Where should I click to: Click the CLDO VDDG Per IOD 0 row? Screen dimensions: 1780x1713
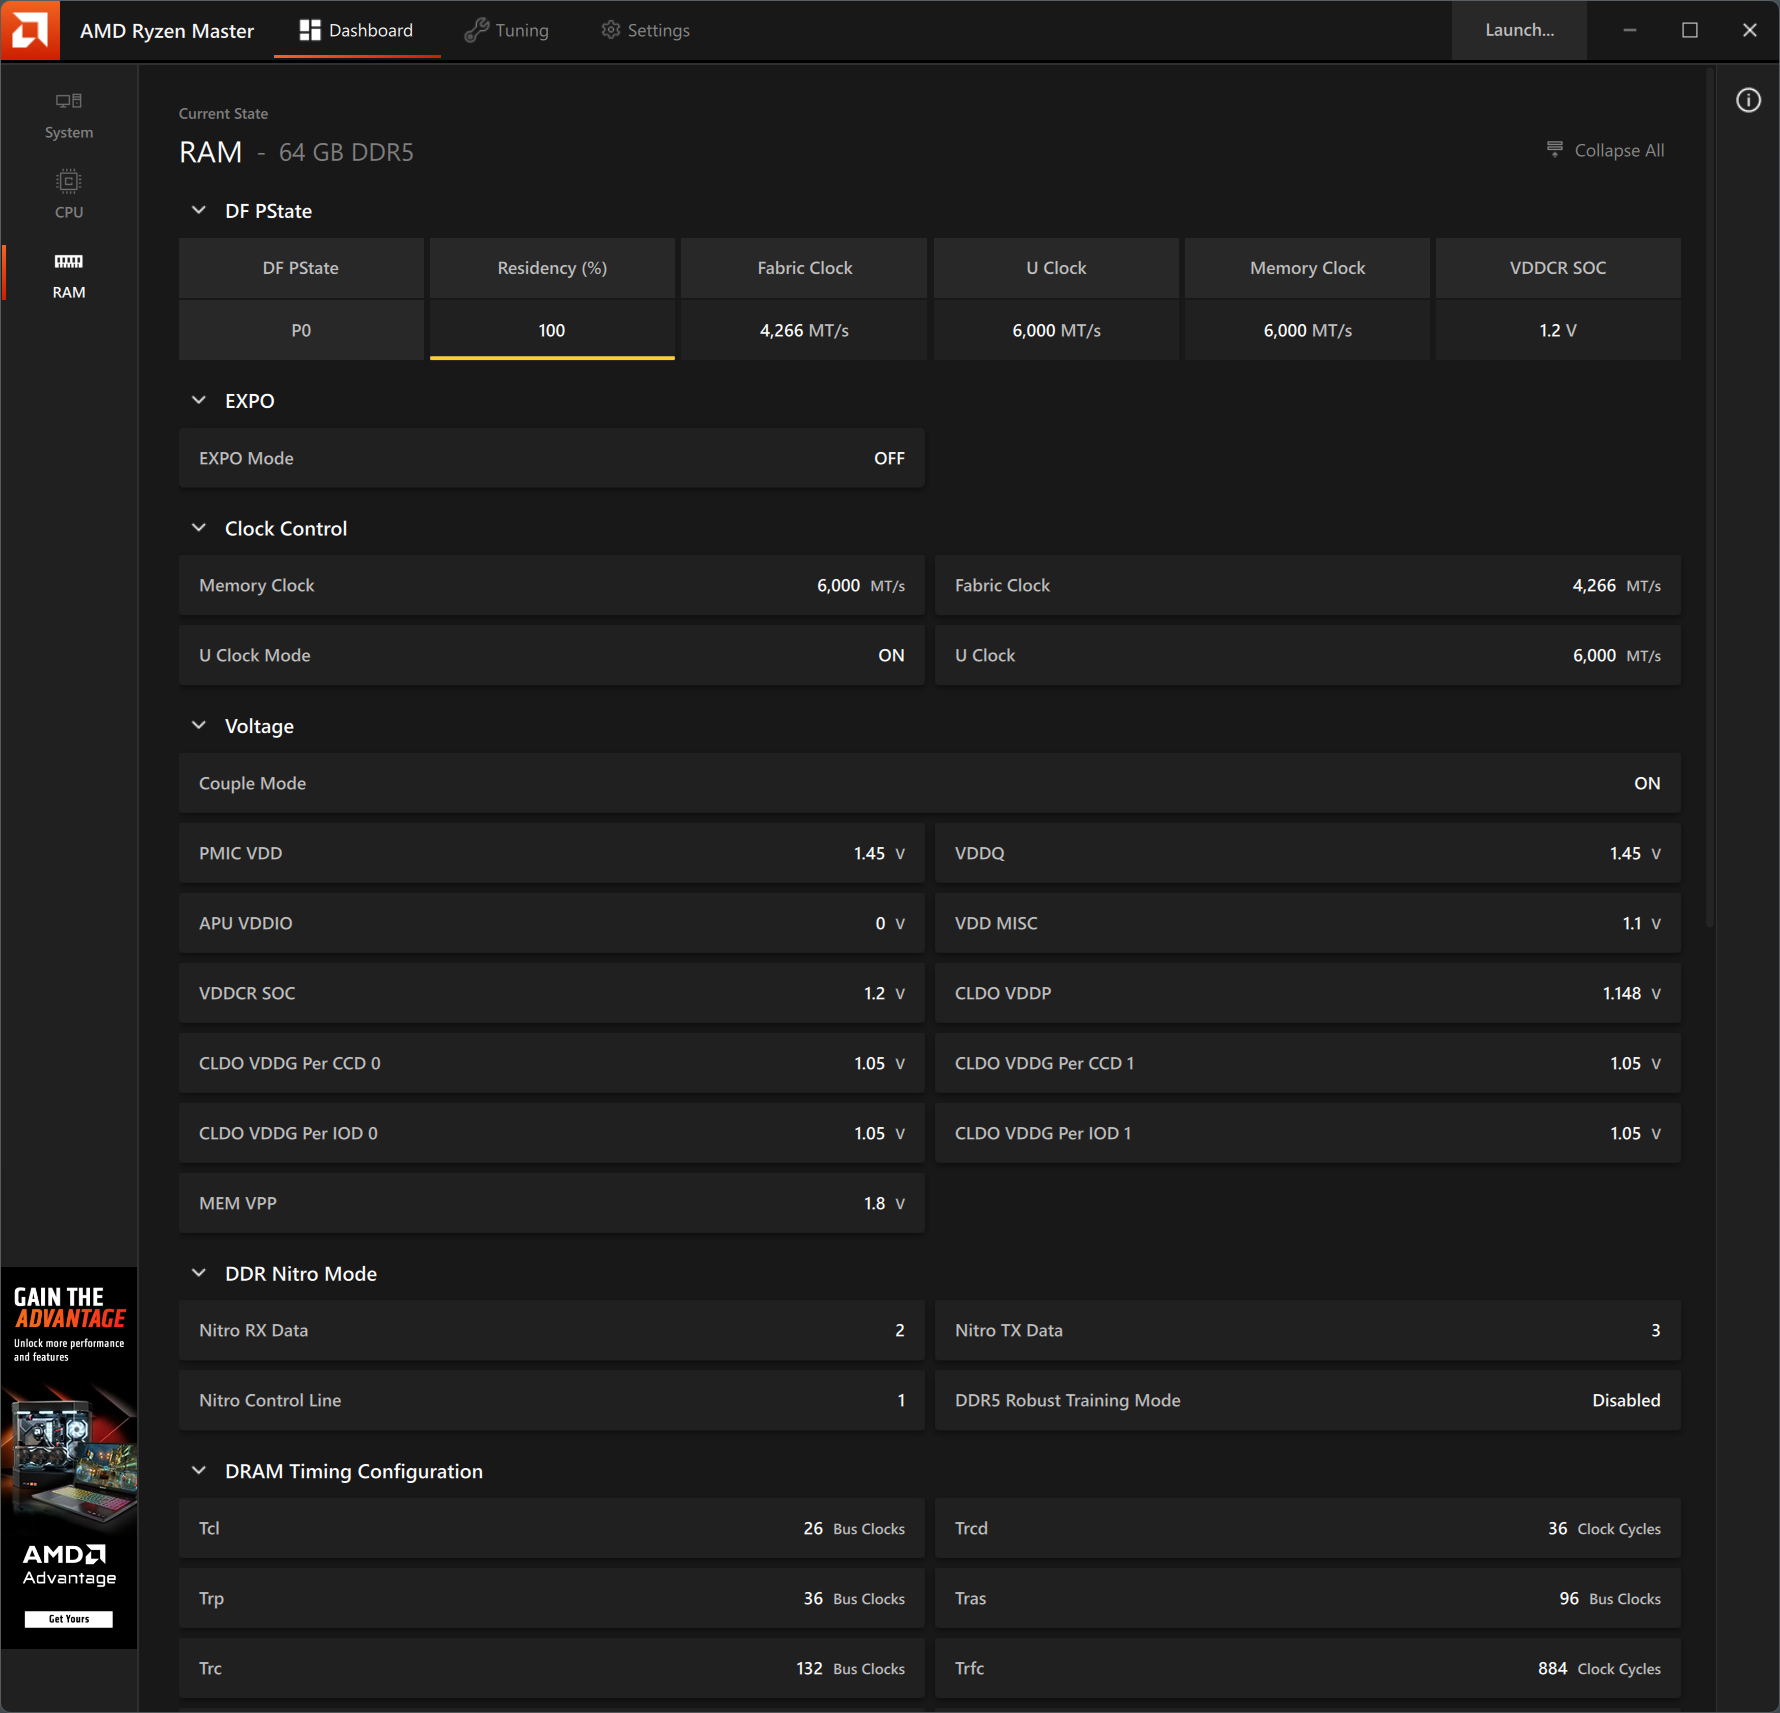click(x=552, y=1133)
